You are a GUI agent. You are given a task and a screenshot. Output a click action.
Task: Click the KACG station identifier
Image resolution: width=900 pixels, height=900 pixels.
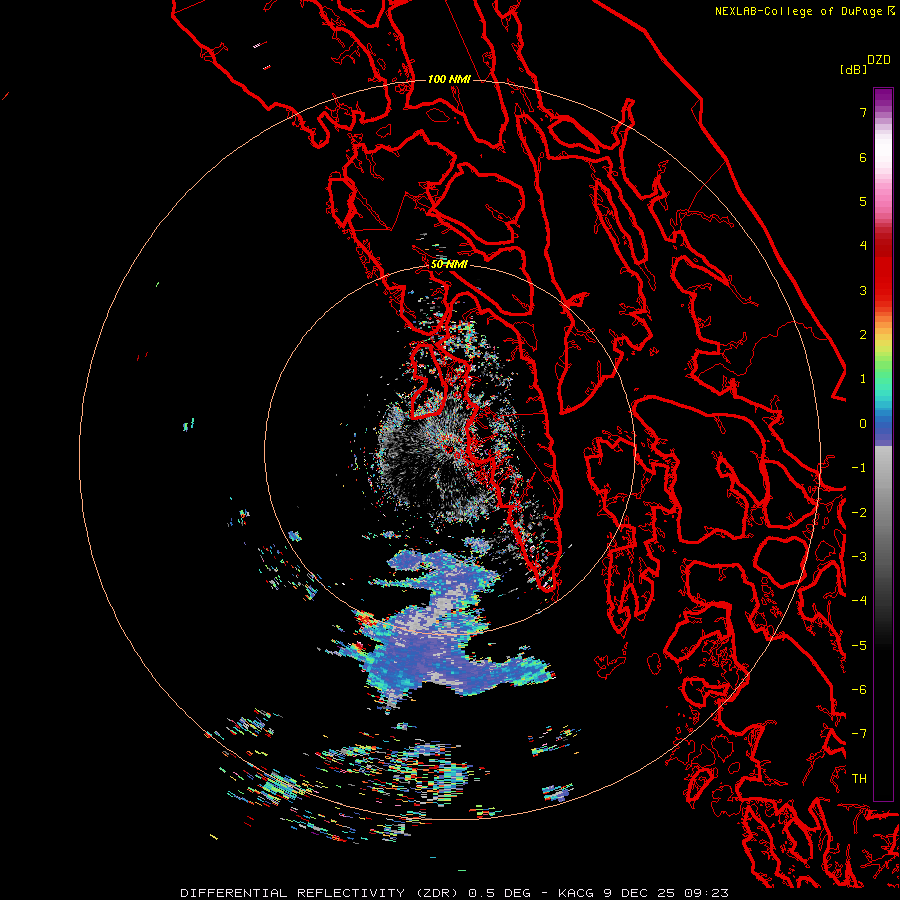[x=577, y=893]
